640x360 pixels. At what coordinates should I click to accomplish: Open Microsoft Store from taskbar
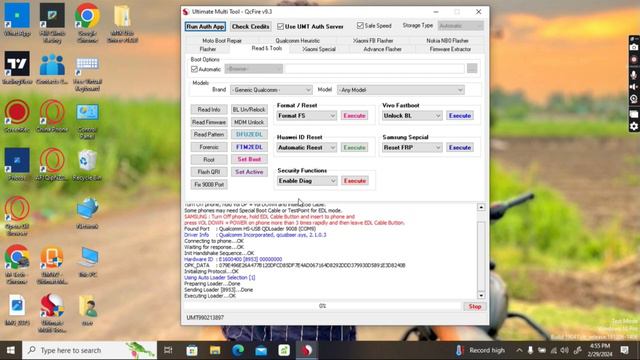192,350
